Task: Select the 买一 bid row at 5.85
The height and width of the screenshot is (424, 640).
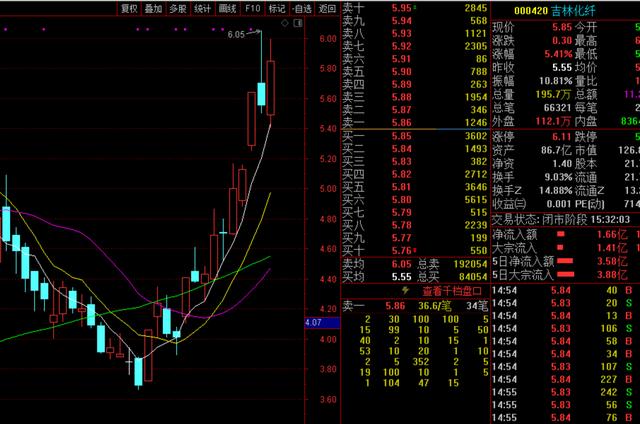Action: coord(415,137)
